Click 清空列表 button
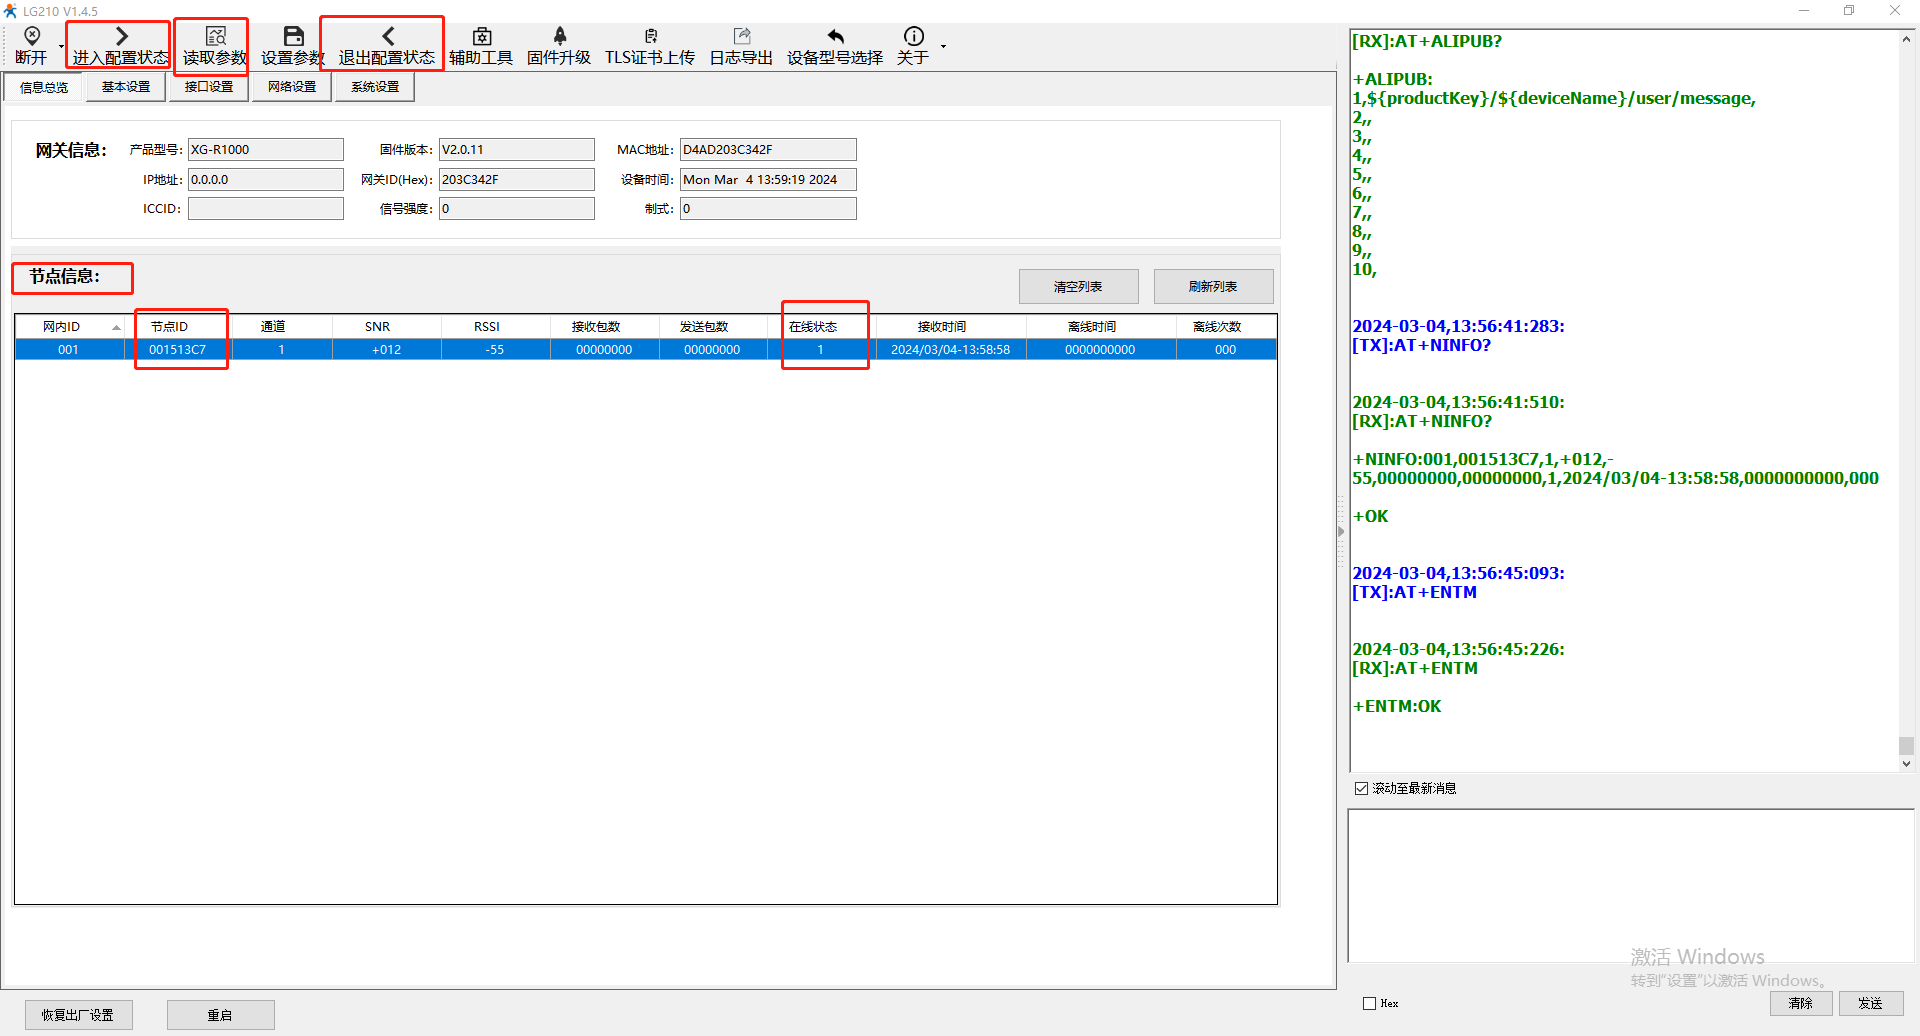The width and height of the screenshot is (1920, 1036). tap(1078, 286)
